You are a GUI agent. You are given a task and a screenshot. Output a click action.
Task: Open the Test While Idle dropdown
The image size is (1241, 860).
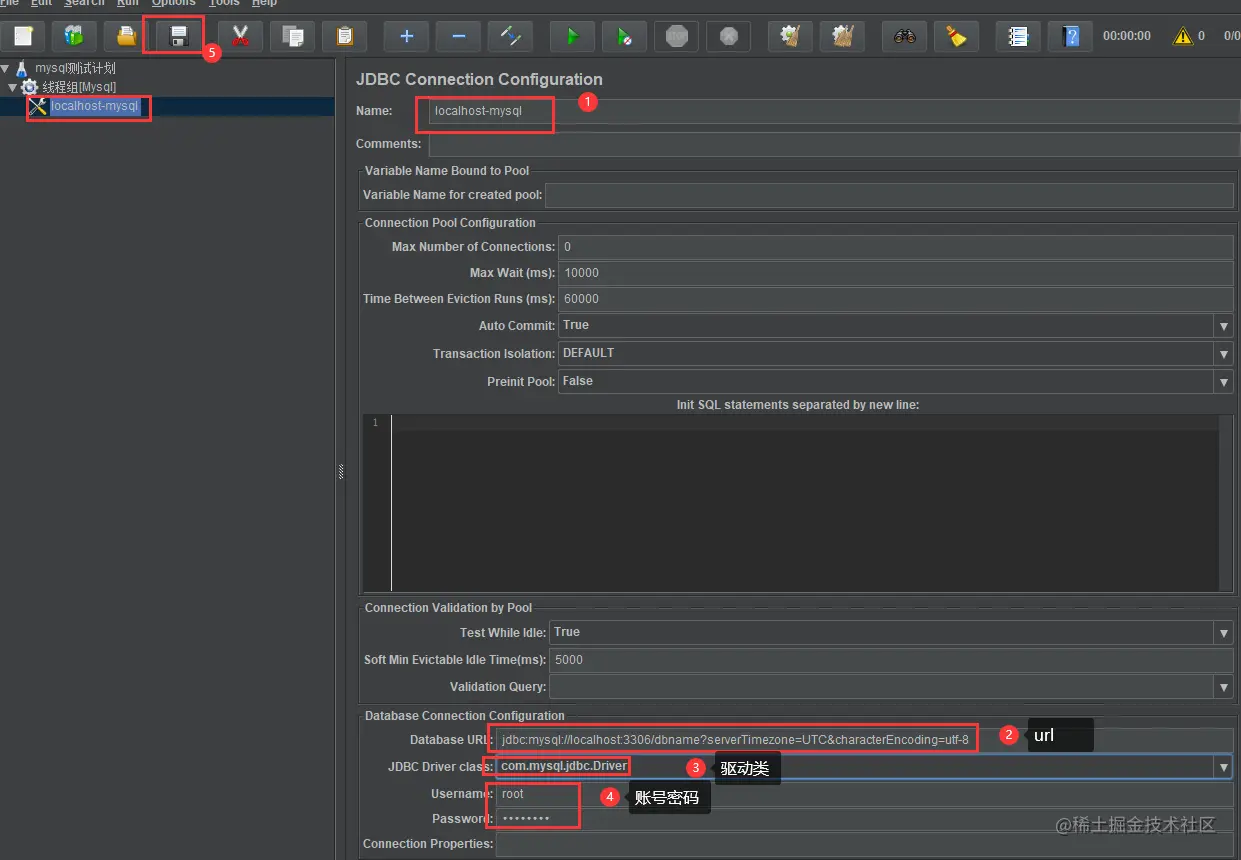[1223, 633]
